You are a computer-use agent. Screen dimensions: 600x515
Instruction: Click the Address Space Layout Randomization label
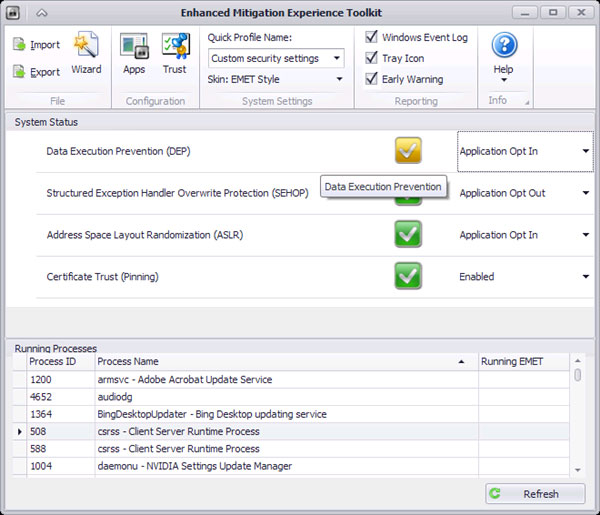point(145,235)
